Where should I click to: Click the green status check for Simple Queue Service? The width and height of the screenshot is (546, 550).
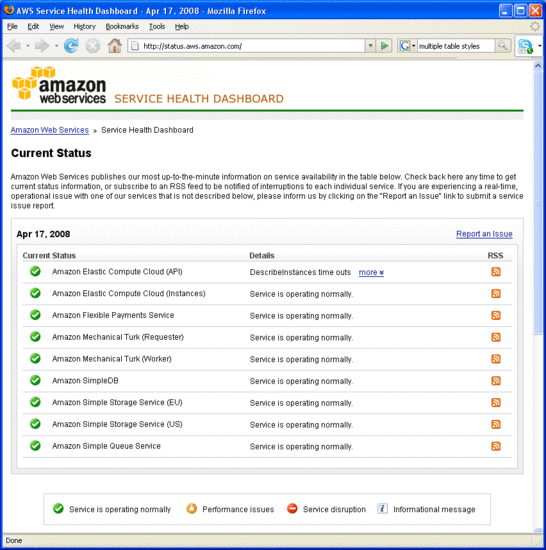point(35,445)
